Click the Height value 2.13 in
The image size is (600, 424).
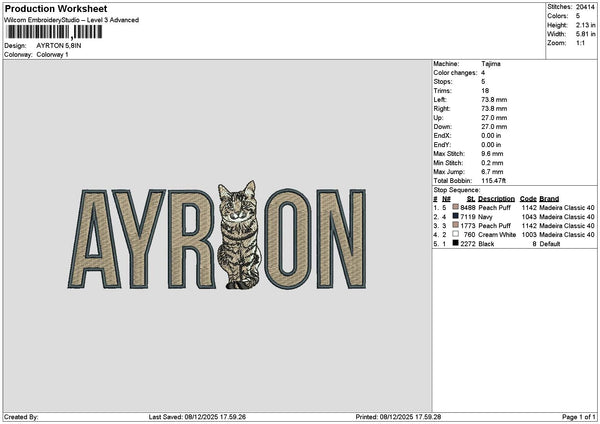[585, 25]
